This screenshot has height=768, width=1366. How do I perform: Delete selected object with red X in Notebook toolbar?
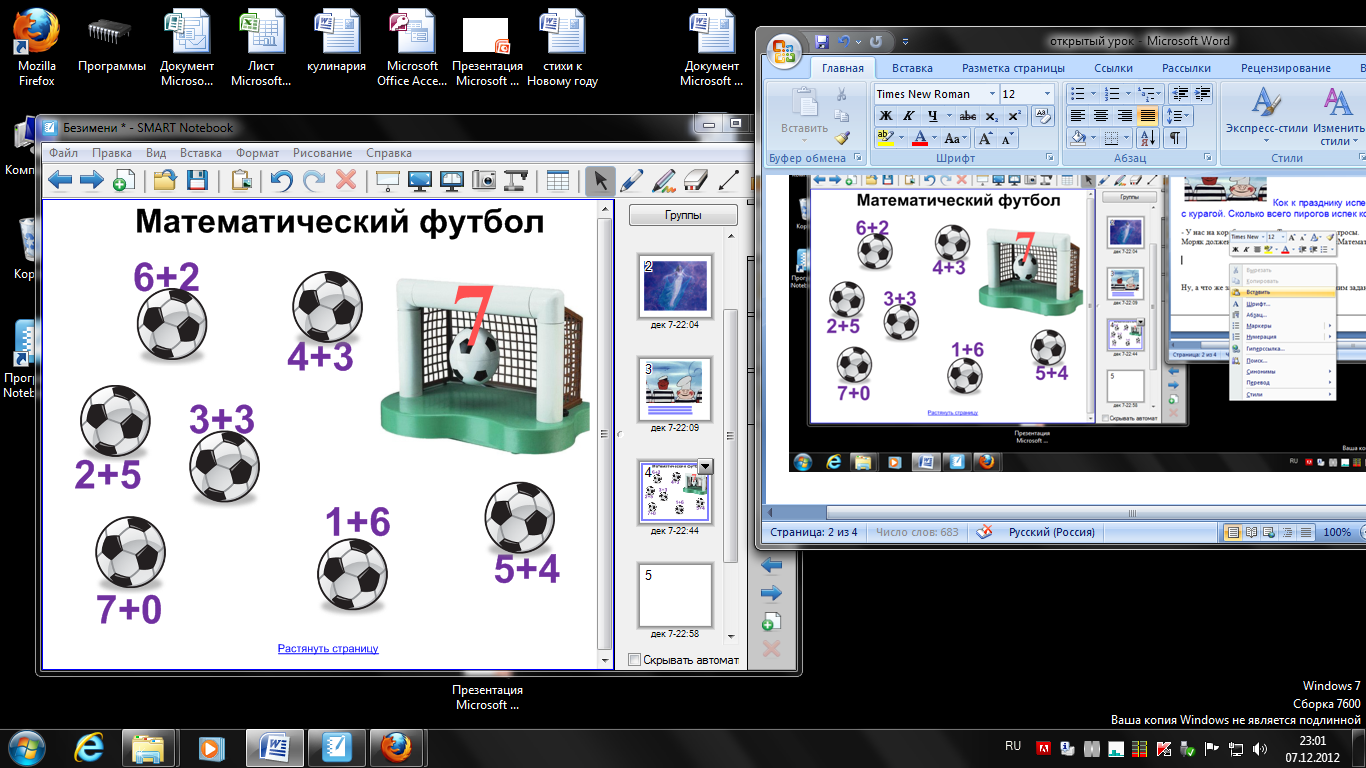click(346, 180)
